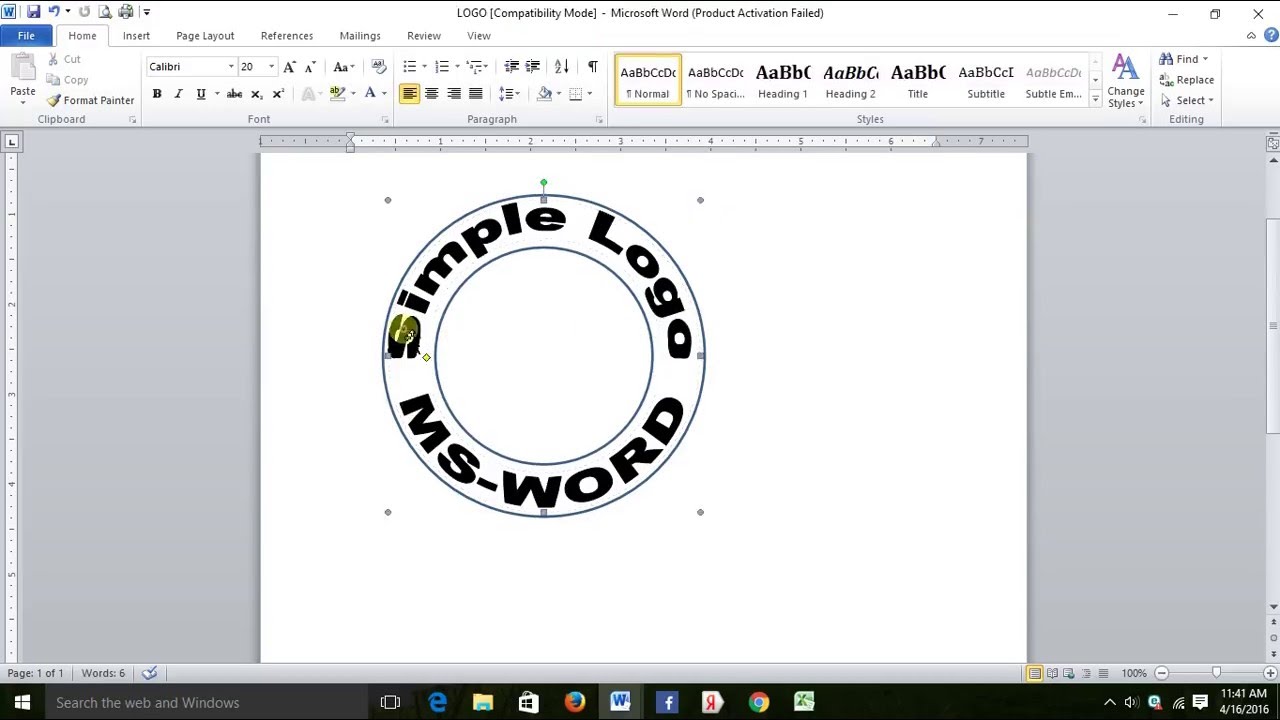Image resolution: width=1280 pixels, height=720 pixels.
Task: Show paragraph marks
Action: coord(592,67)
